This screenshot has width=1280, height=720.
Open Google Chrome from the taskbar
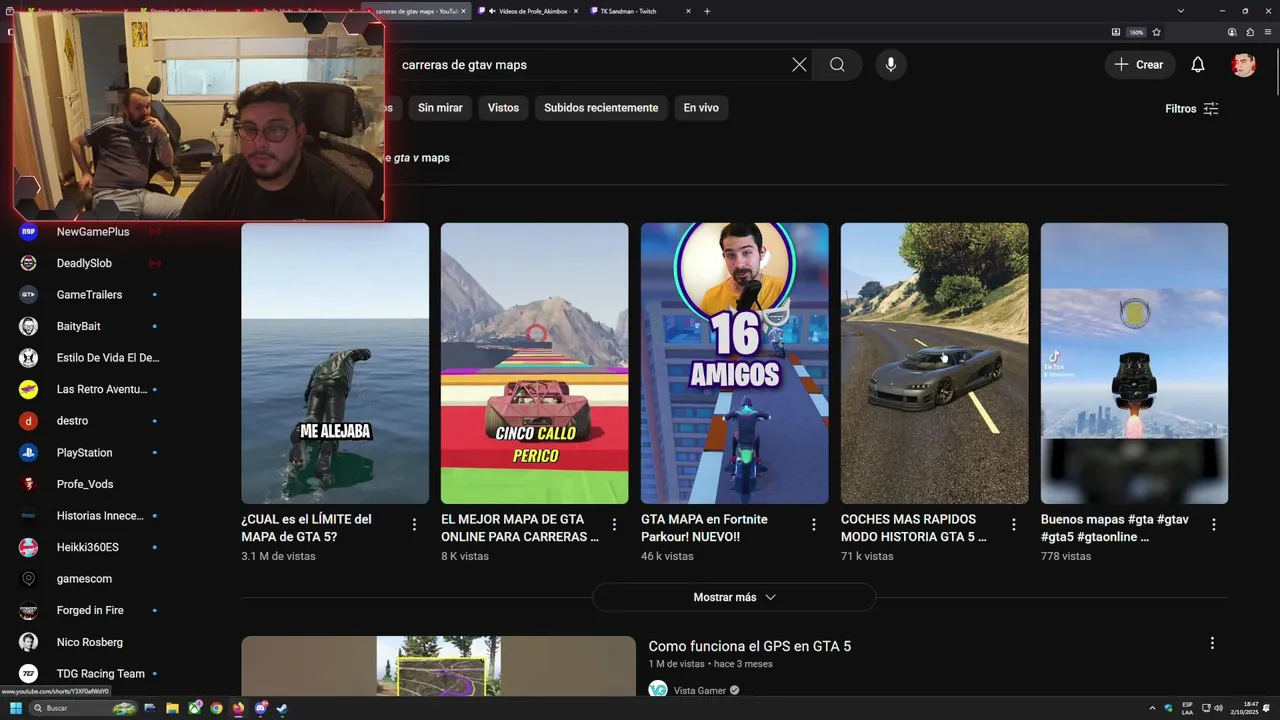pos(216,708)
